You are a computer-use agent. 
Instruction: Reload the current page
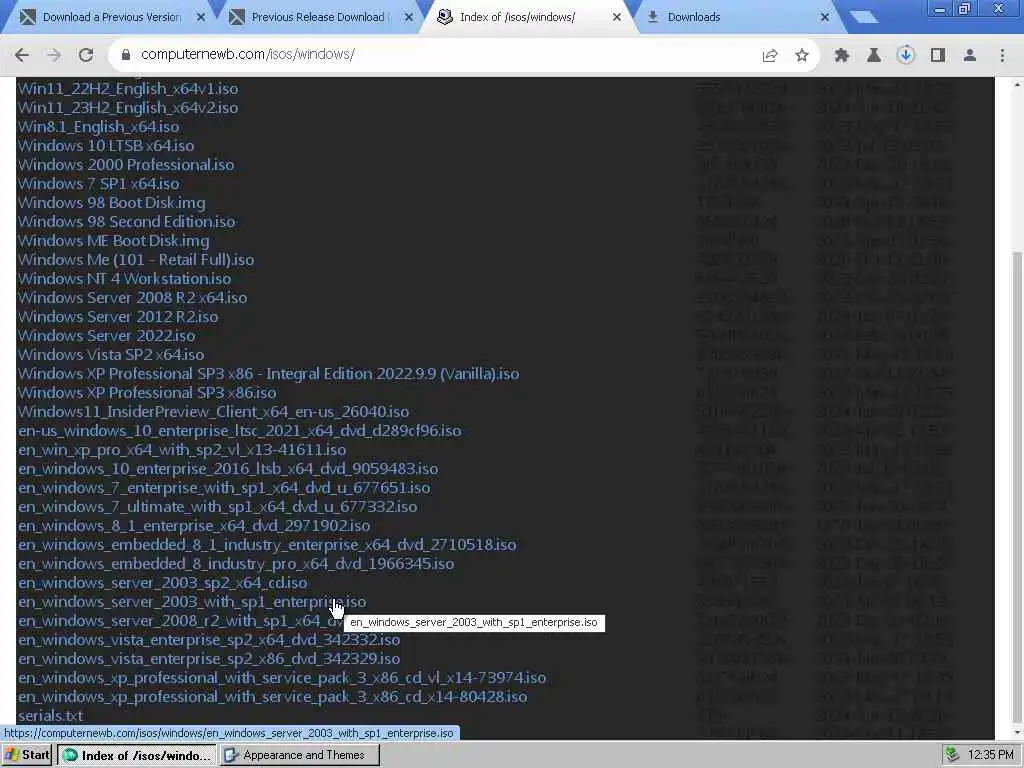pyautogui.click(x=86, y=55)
